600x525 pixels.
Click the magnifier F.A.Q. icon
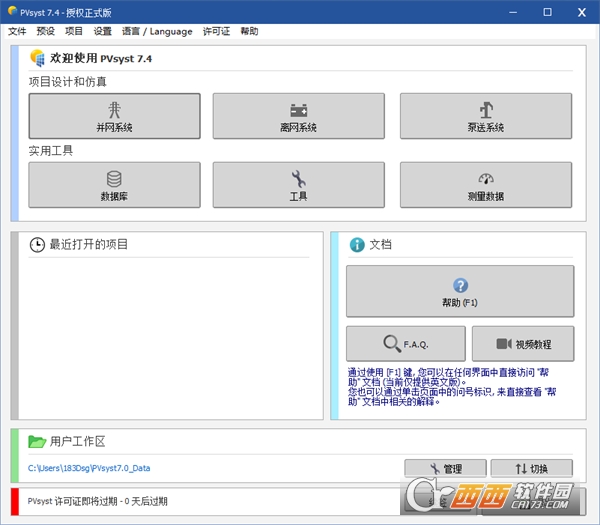point(392,344)
